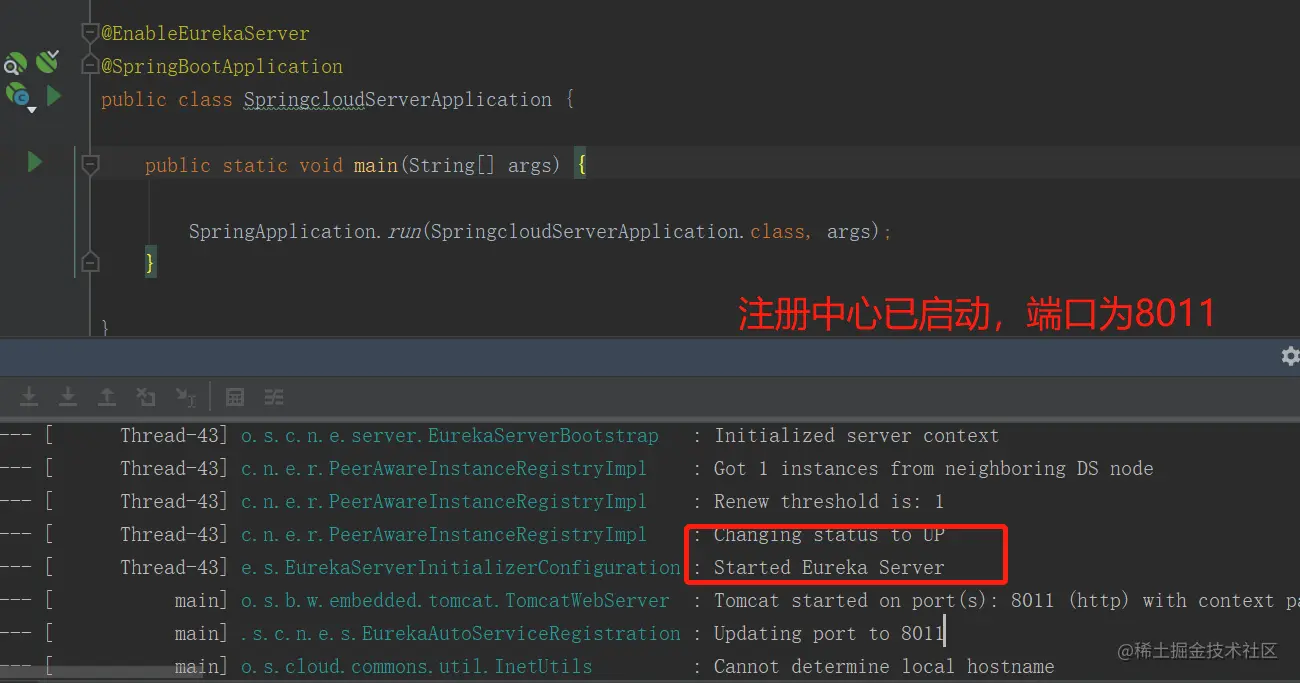
Task: Click the Spring bean search gutter icon
Action: pos(14,65)
